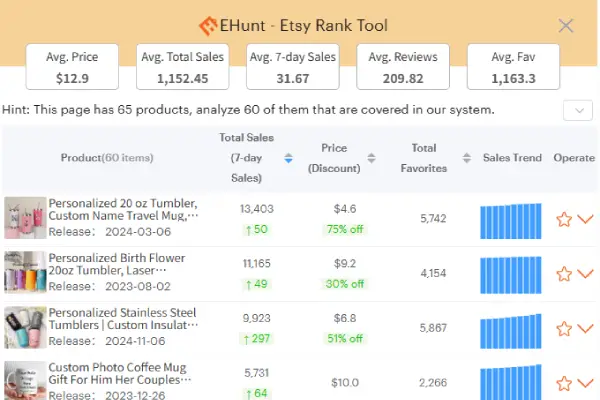Click the Sales Trend column header
600x400 pixels.
pos(512,158)
